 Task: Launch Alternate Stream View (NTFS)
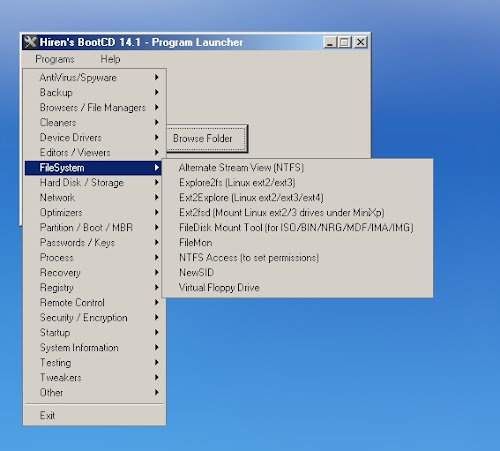(297, 167)
